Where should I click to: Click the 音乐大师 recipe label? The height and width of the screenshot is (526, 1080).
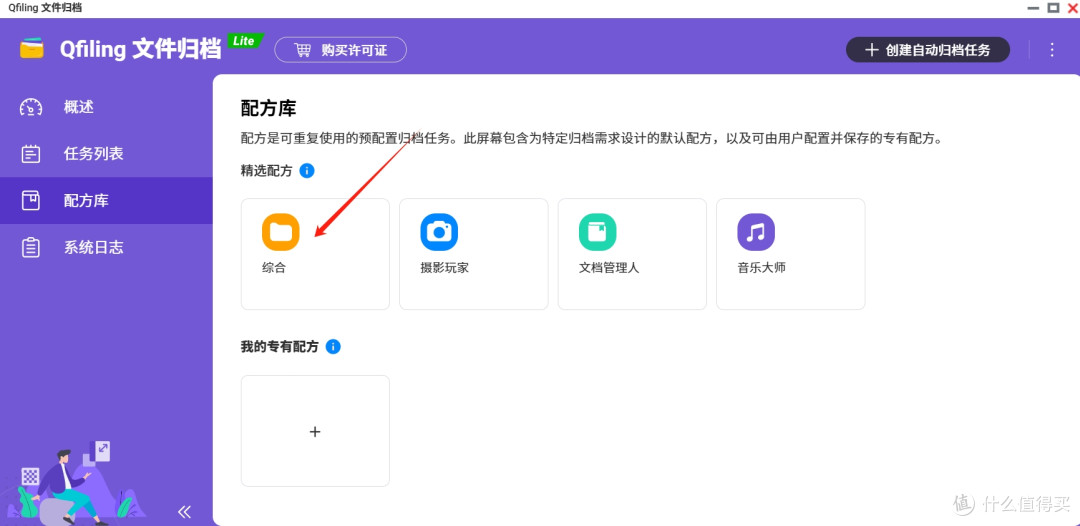(x=761, y=268)
